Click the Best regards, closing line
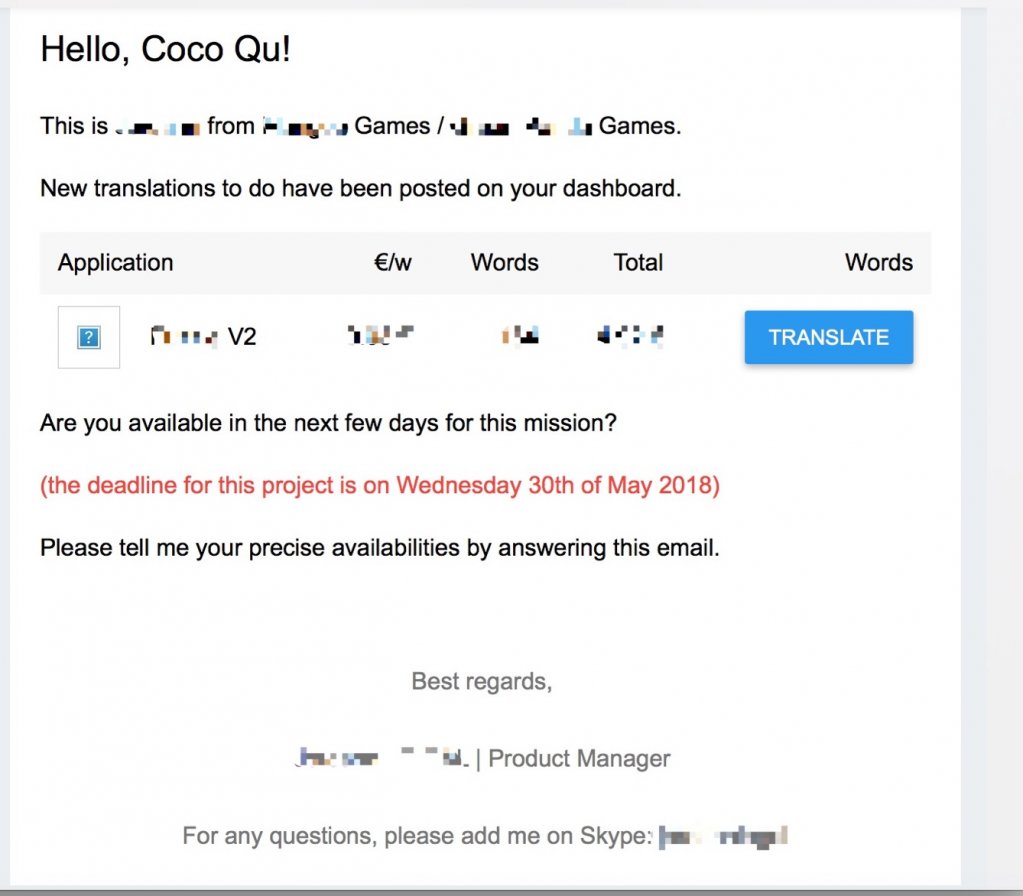The width and height of the screenshot is (1023, 896). coord(481,681)
